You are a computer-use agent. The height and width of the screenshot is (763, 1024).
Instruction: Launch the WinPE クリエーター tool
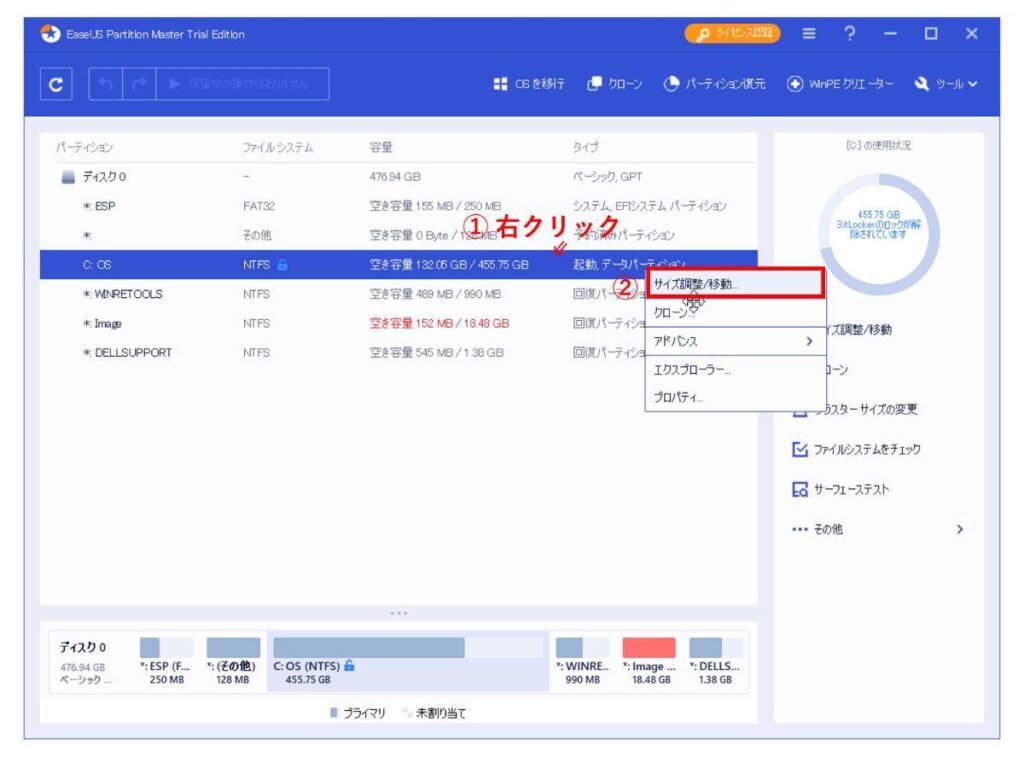[840, 84]
